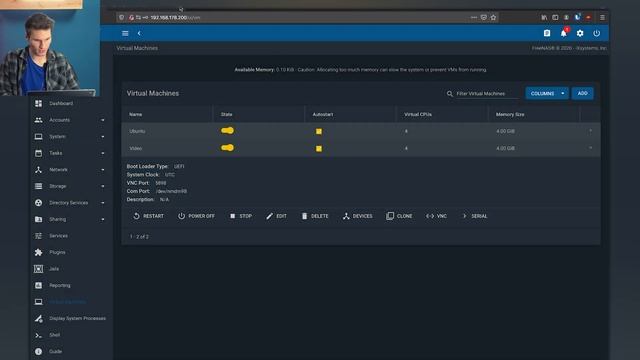
Task: Open the Virtual Machines sidebar item
Action: pyautogui.click(x=67, y=302)
